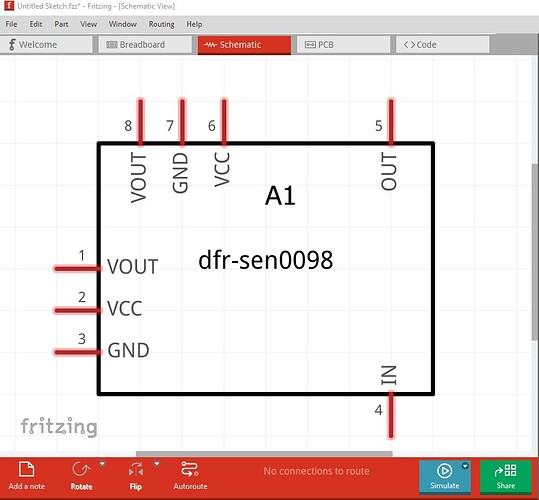Go to the Welcome tab
The width and height of the screenshot is (539, 500).
tap(46, 45)
